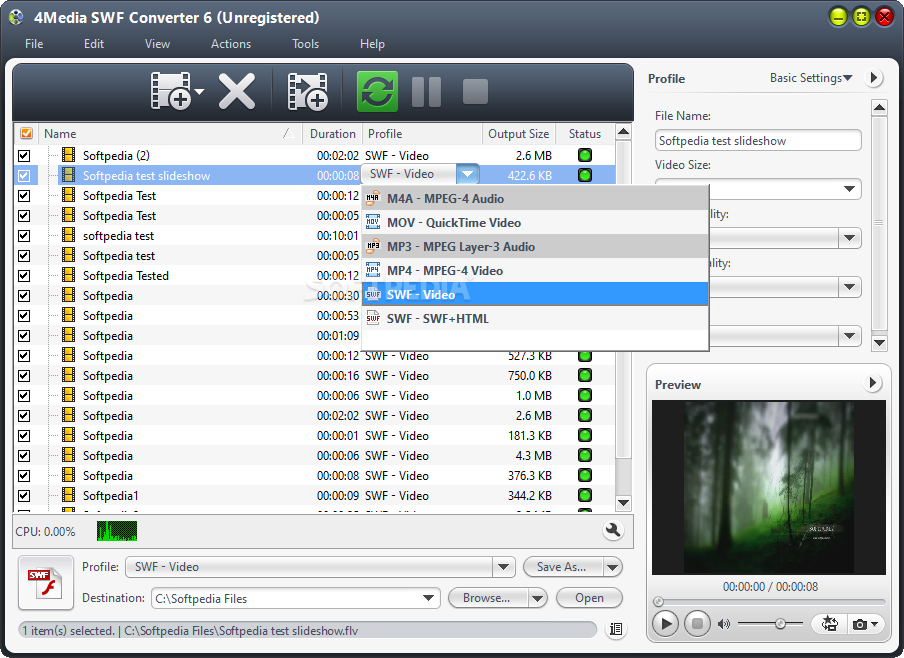This screenshot has height=658, width=904.
Task: Open the Actions menu
Action: pos(231,44)
